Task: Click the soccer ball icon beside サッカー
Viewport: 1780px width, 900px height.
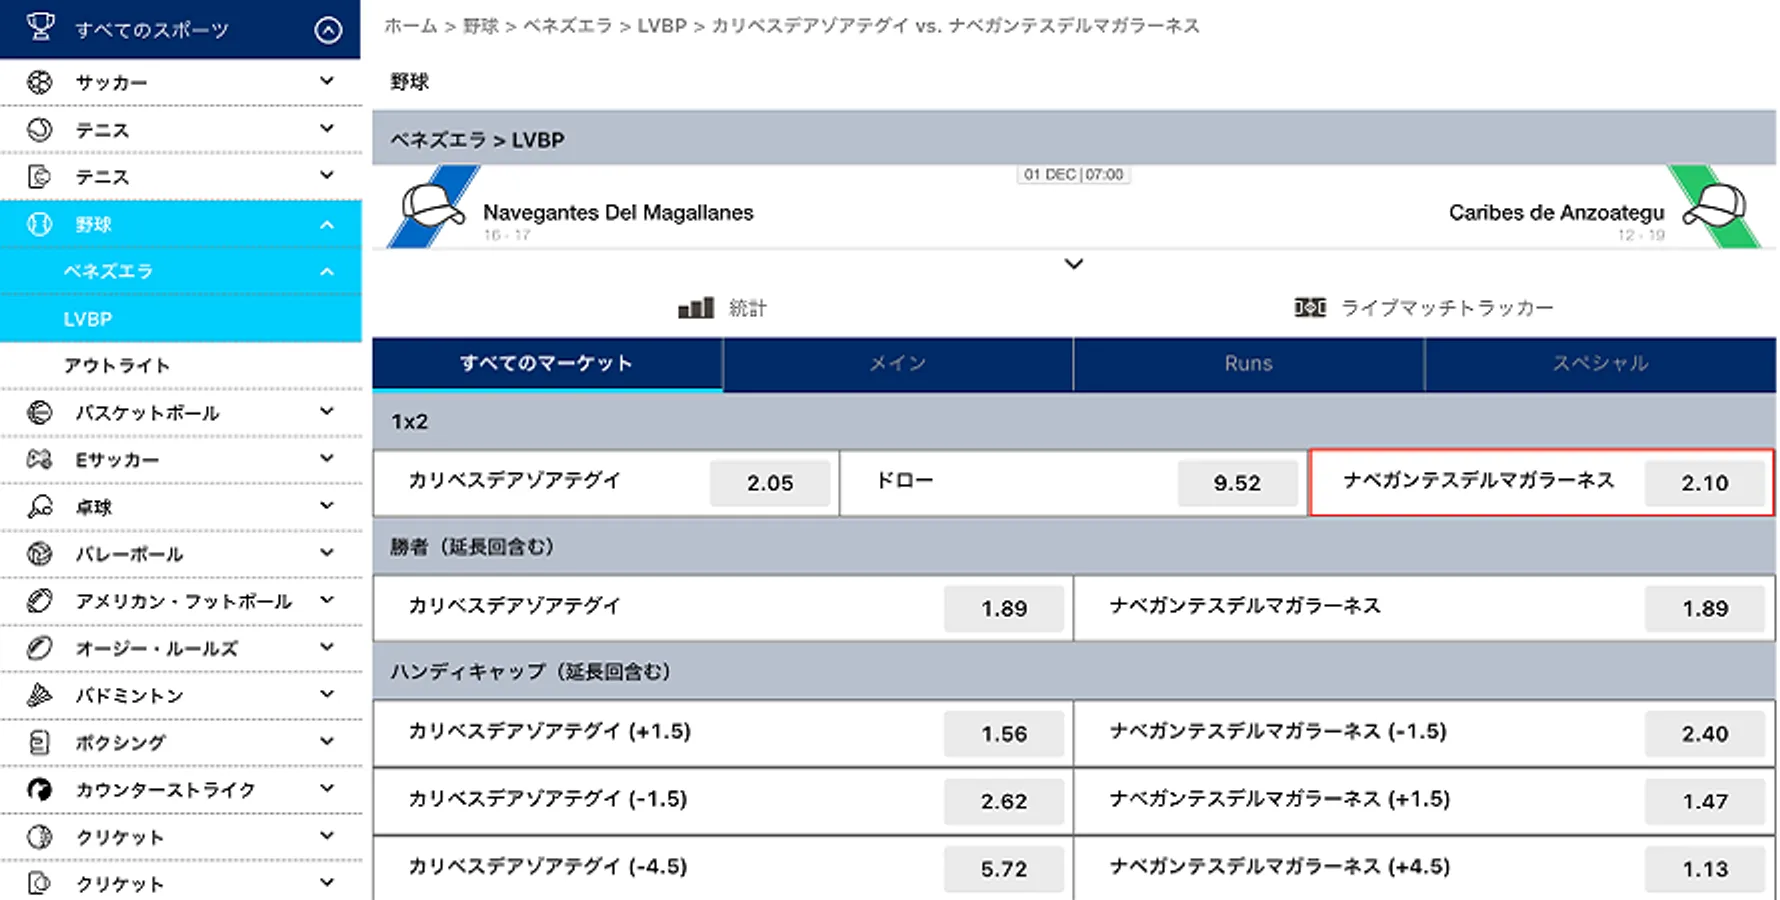Action: [x=40, y=82]
